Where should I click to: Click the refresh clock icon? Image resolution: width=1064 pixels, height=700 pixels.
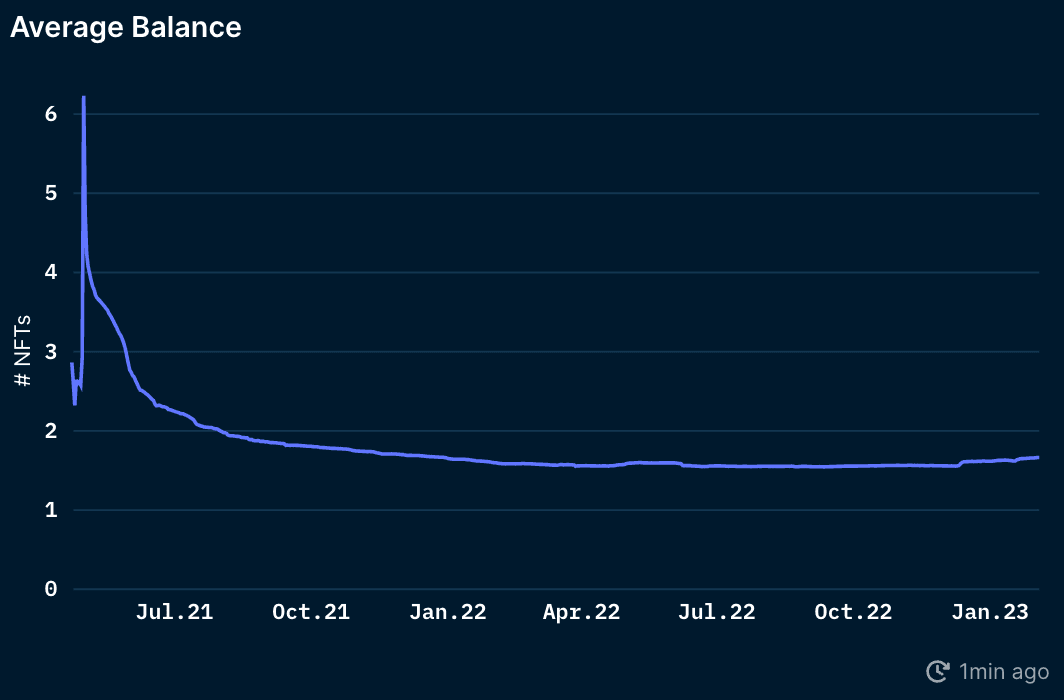pyautogui.click(x=938, y=672)
